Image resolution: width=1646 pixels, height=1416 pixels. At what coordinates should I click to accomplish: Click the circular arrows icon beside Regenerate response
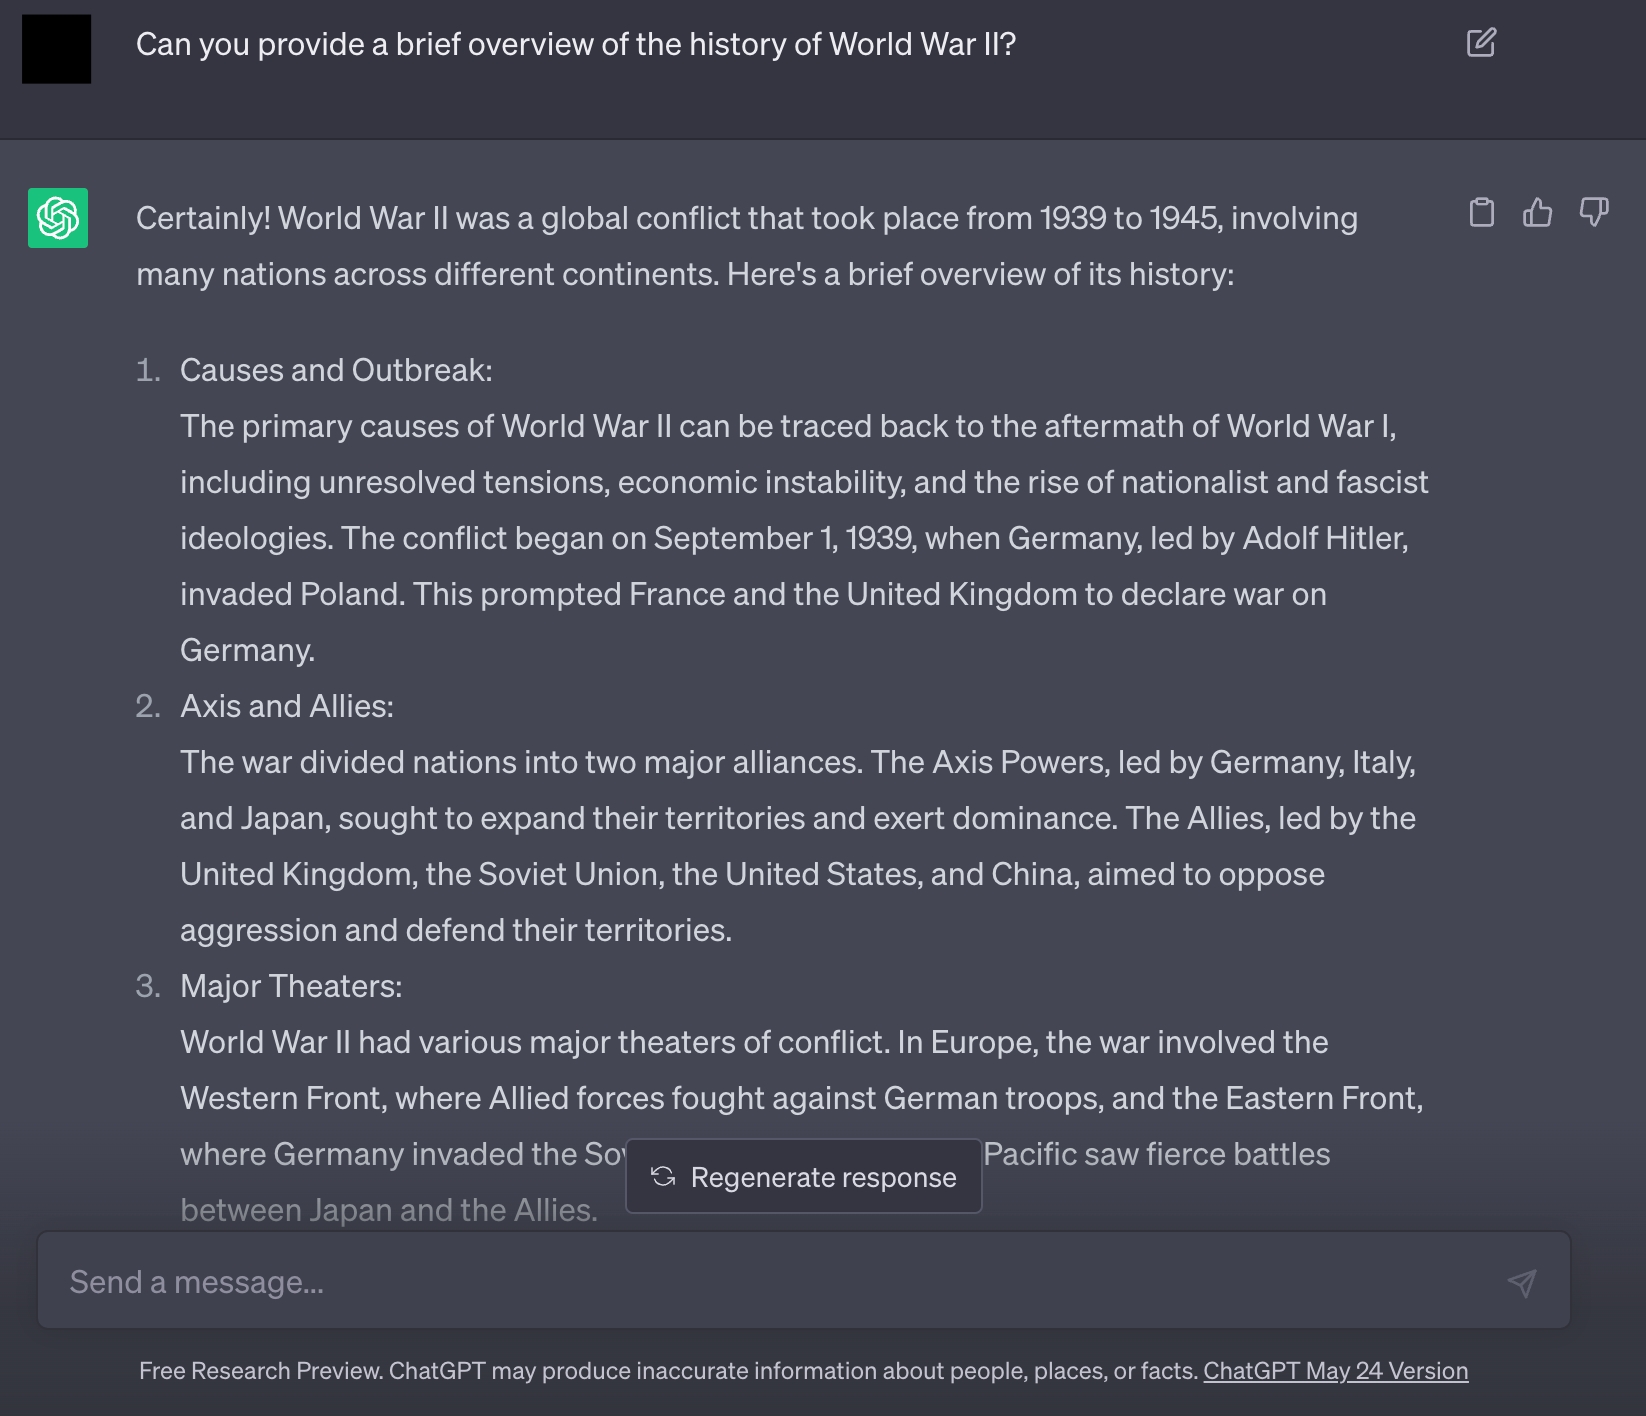tap(663, 1177)
